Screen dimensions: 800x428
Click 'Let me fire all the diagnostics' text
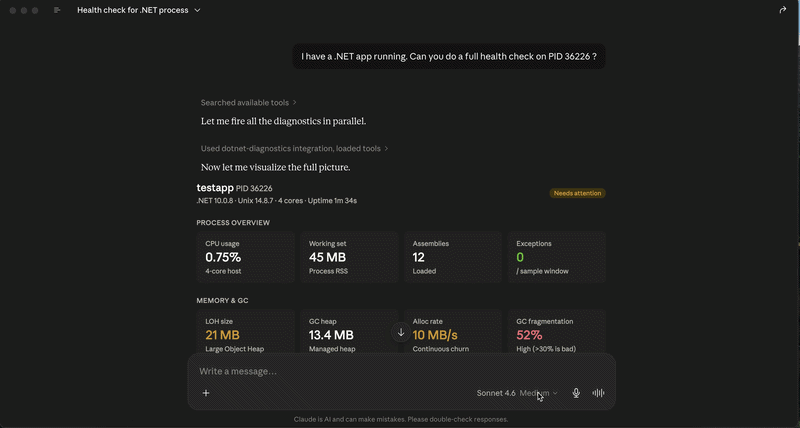(283, 121)
